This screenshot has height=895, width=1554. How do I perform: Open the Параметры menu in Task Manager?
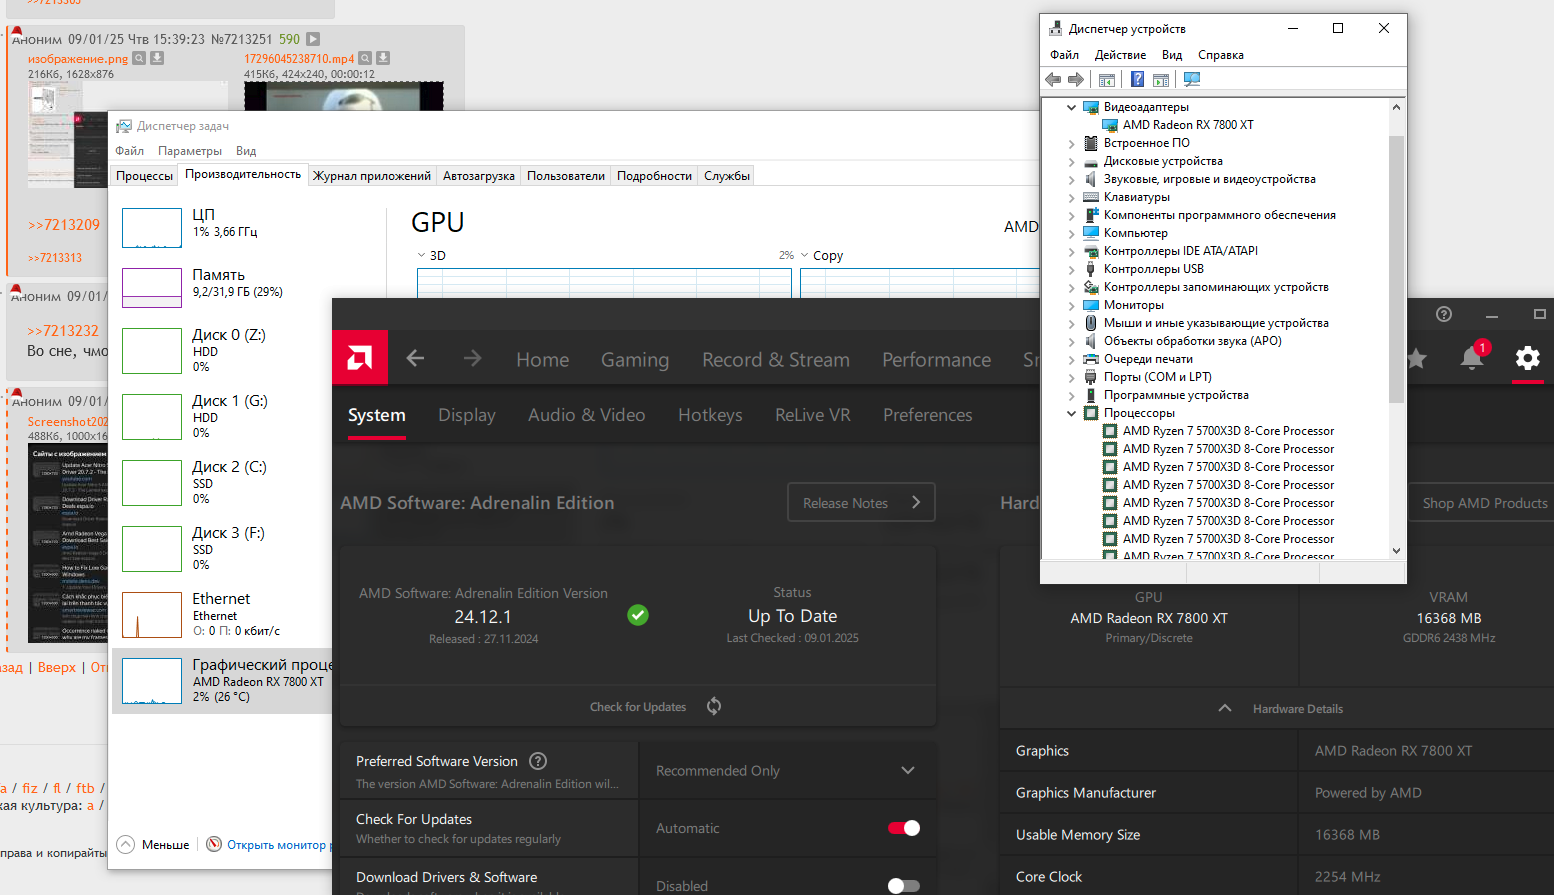190,151
